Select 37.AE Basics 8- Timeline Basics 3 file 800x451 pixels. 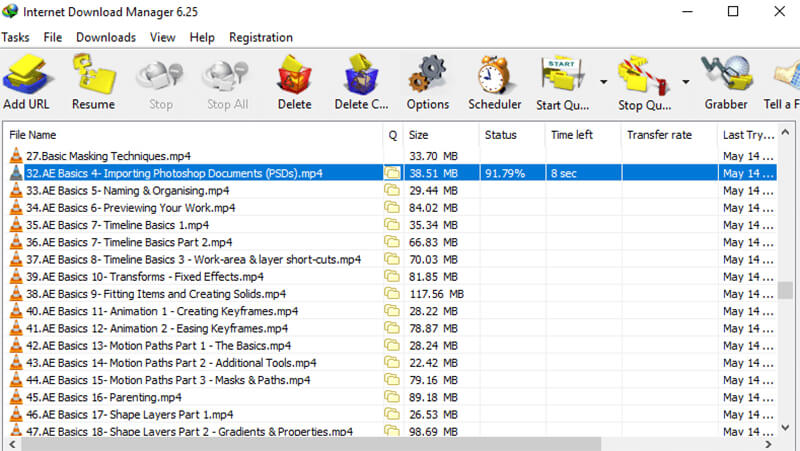193,260
